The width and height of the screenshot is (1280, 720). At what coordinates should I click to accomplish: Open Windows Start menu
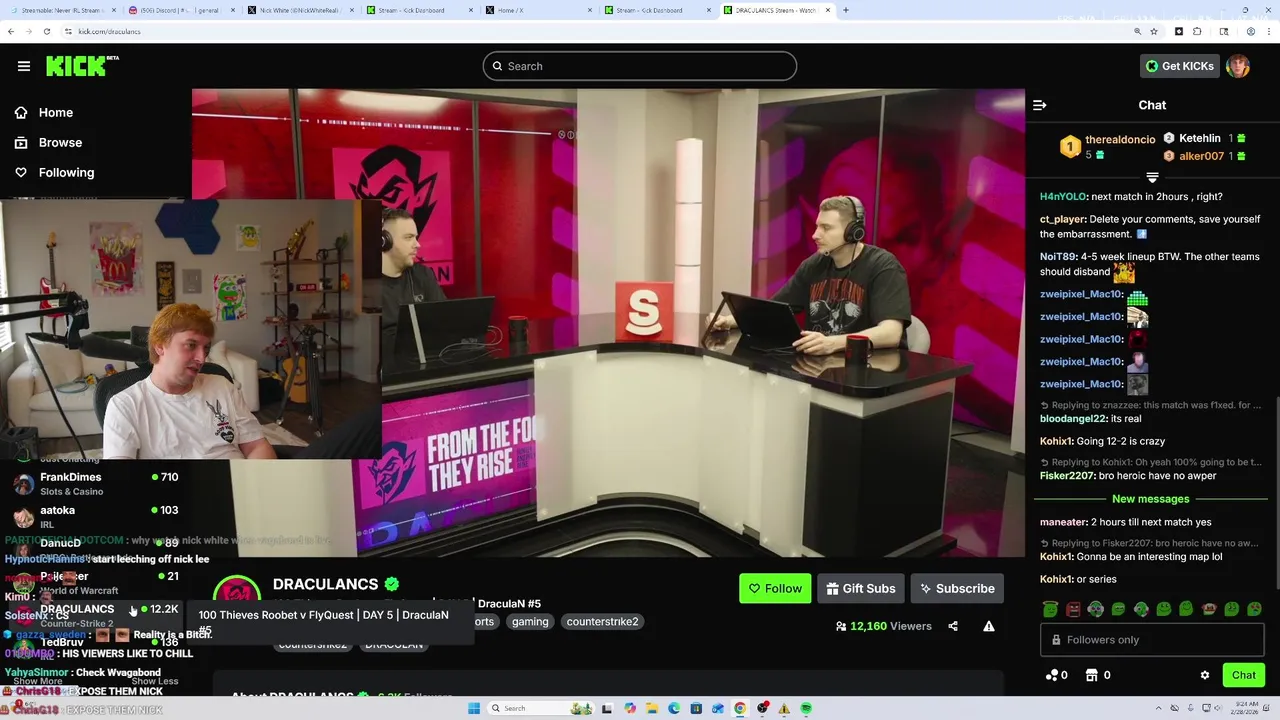click(x=473, y=708)
